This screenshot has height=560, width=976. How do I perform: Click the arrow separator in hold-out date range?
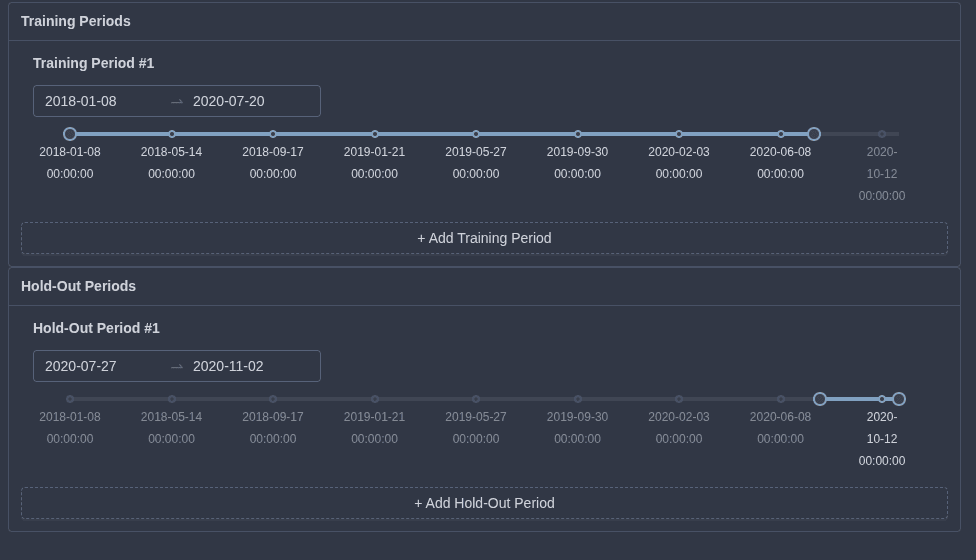[x=177, y=366]
